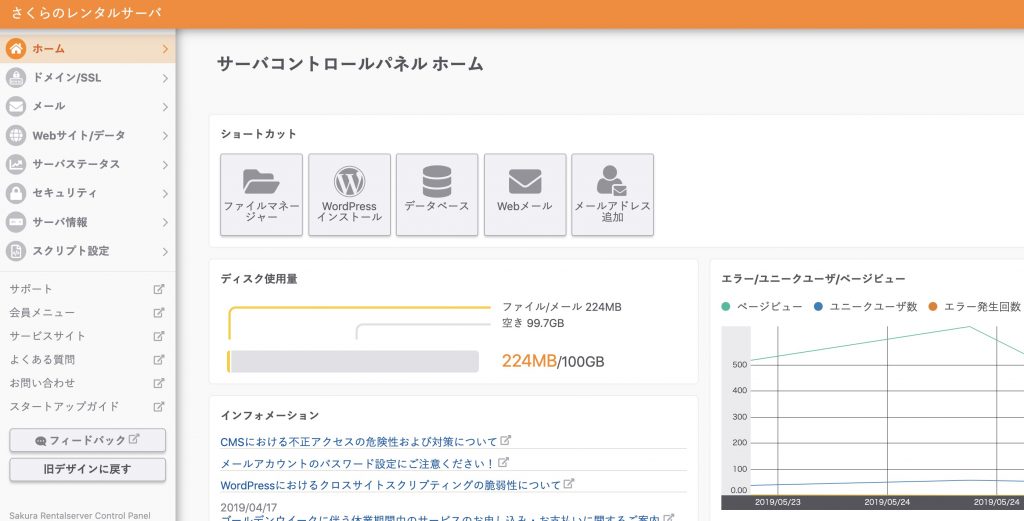
Task: Open CMSにおける不正アクセスの危険性 information link
Action: pyautogui.click(x=359, y=442)
